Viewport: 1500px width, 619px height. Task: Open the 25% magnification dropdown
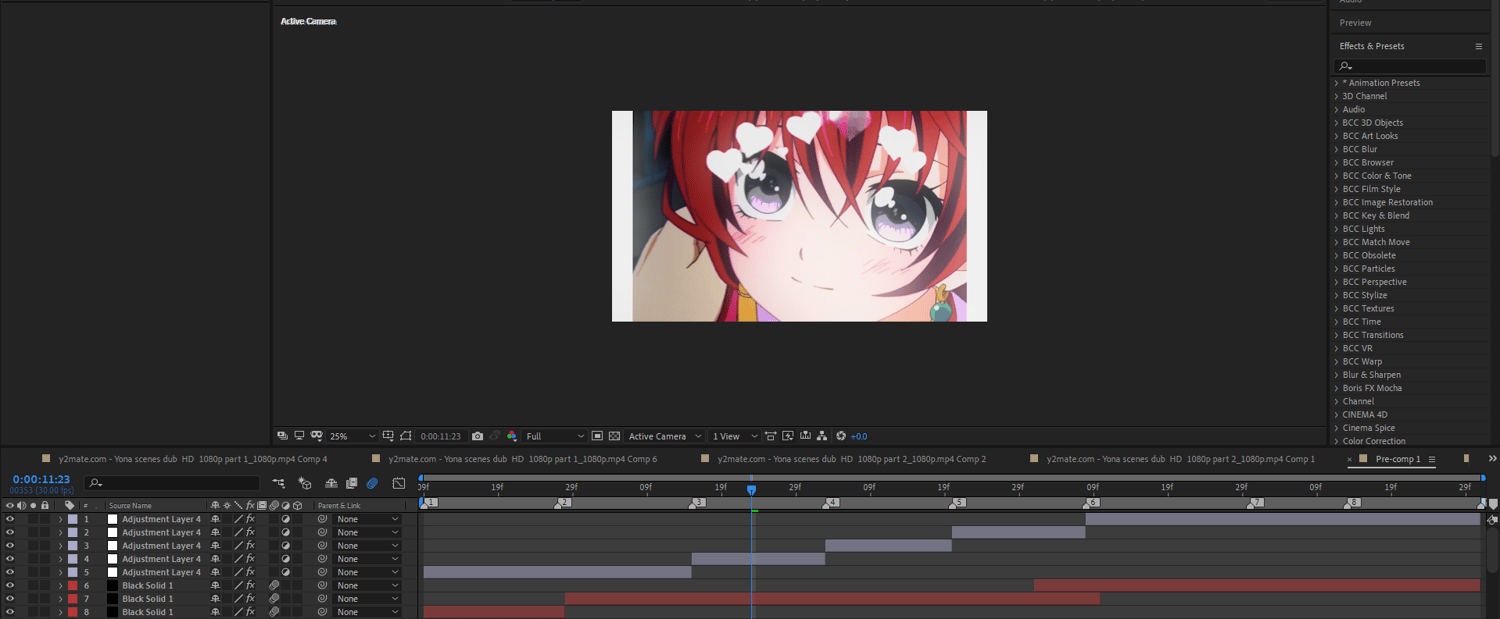tap(352, 436)
